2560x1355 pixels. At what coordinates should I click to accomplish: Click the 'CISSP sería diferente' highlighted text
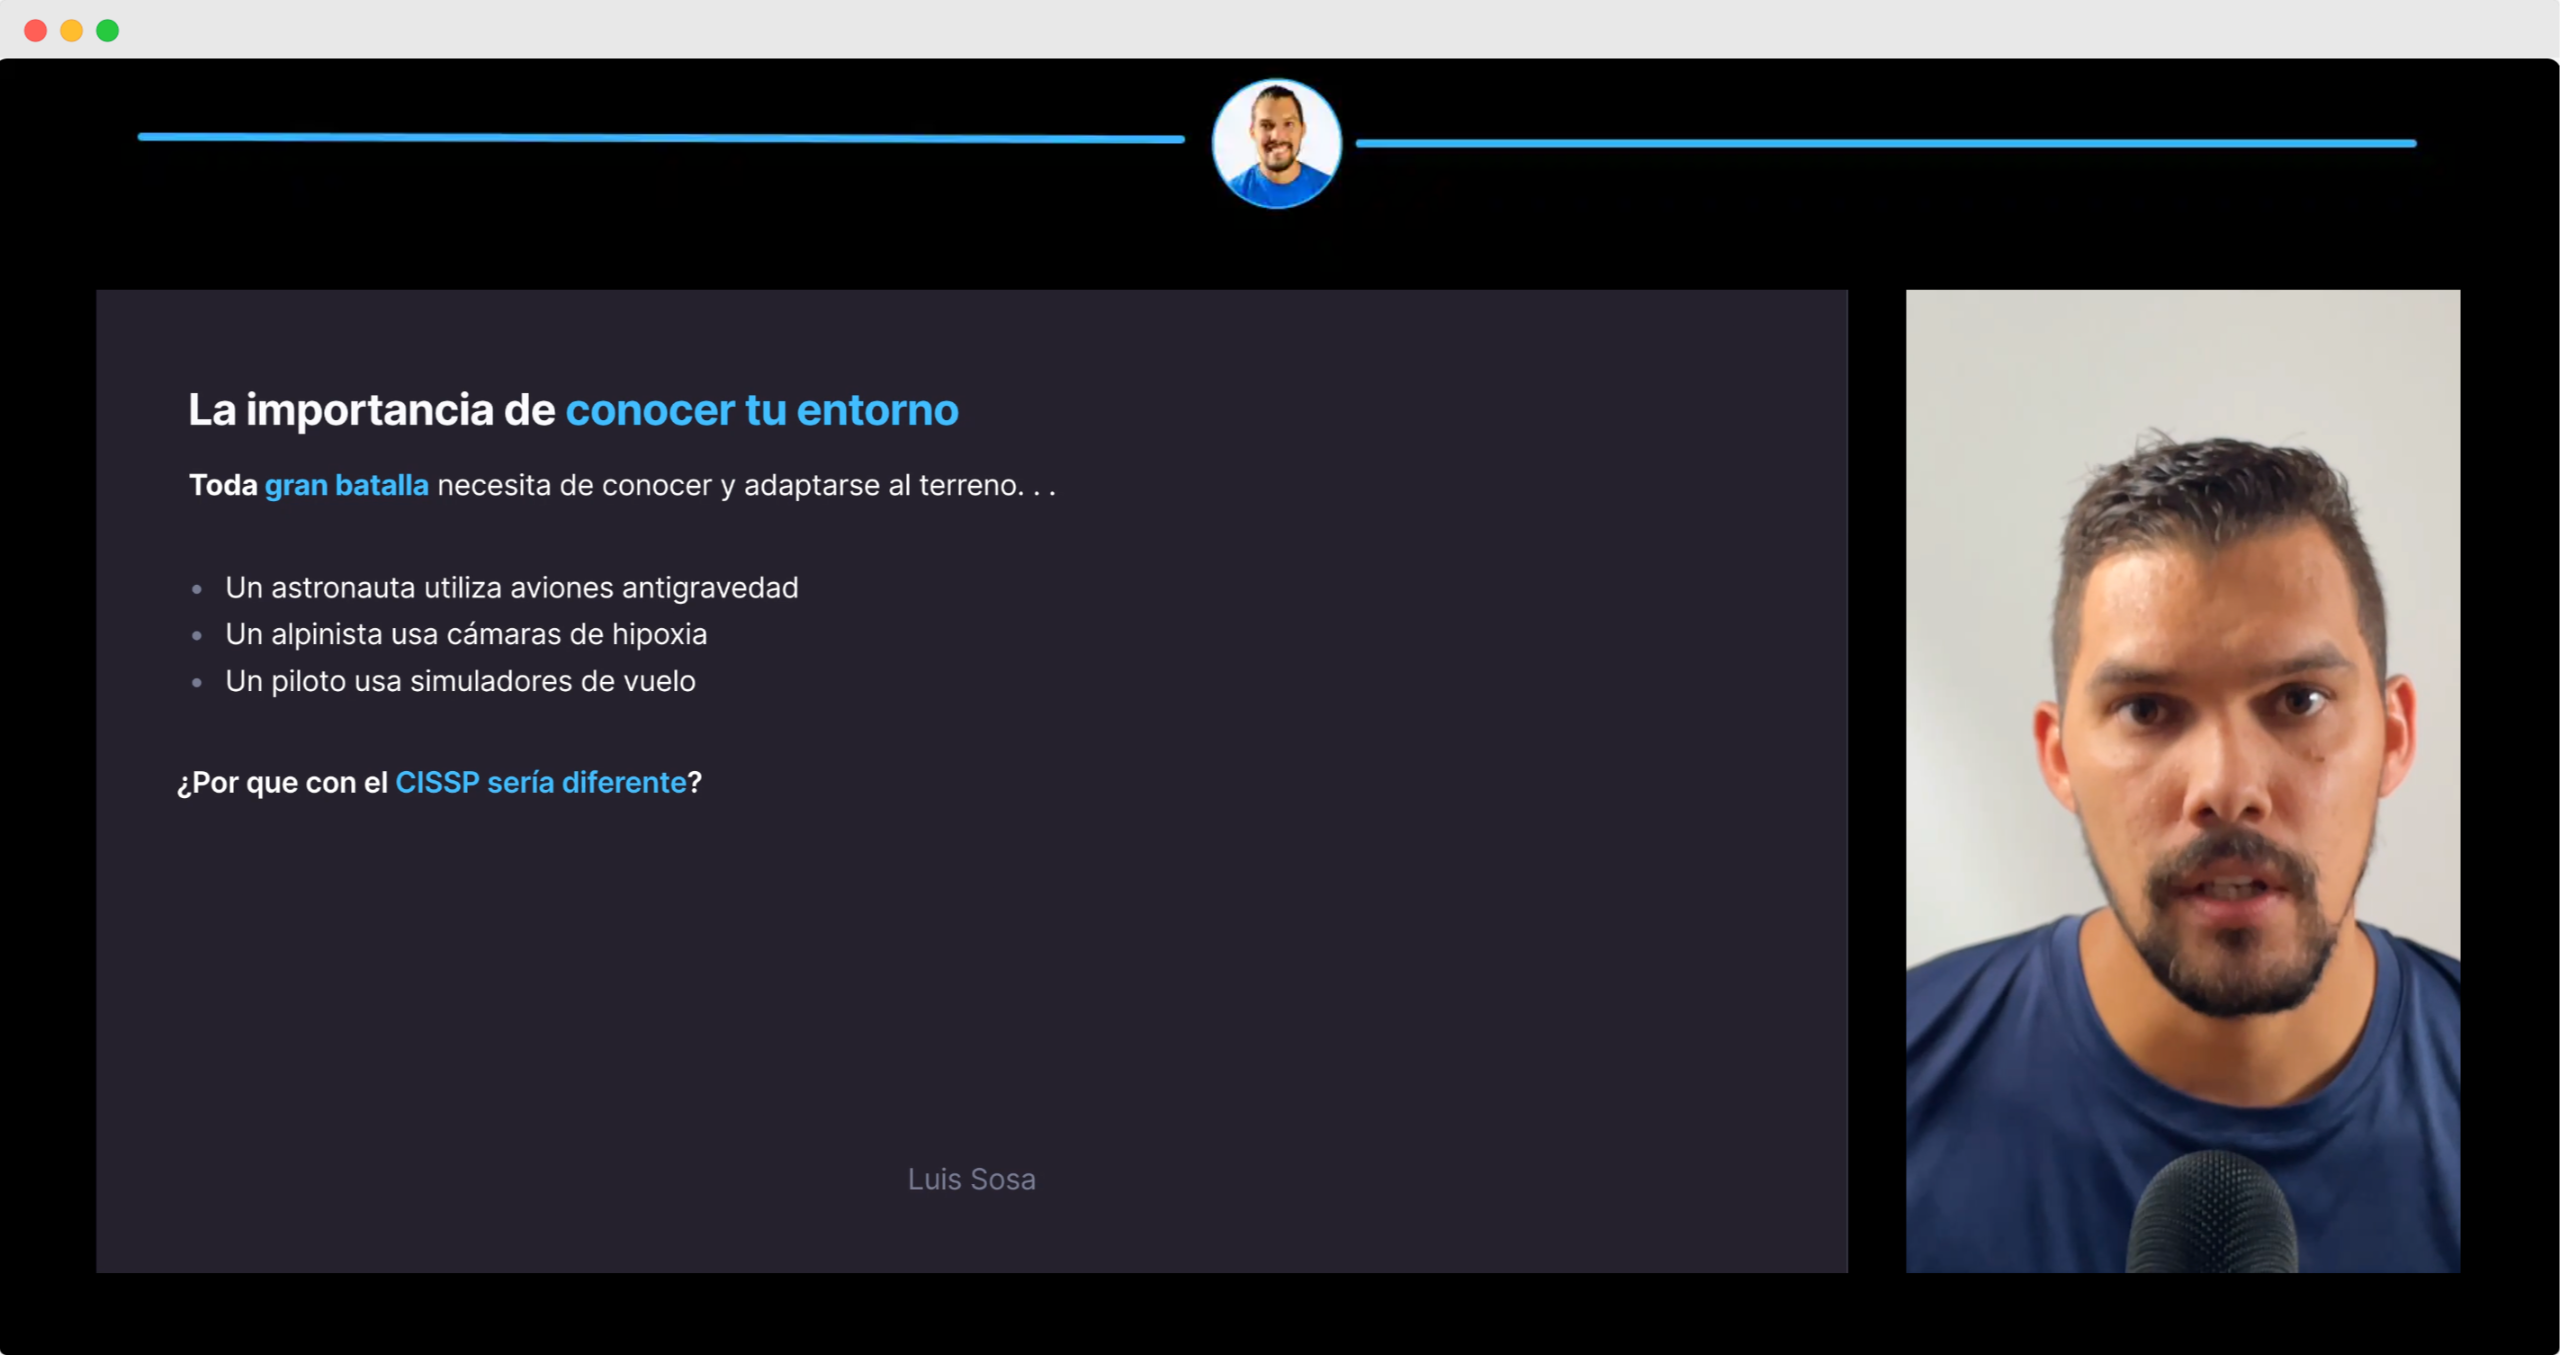[x=540, y=782]
